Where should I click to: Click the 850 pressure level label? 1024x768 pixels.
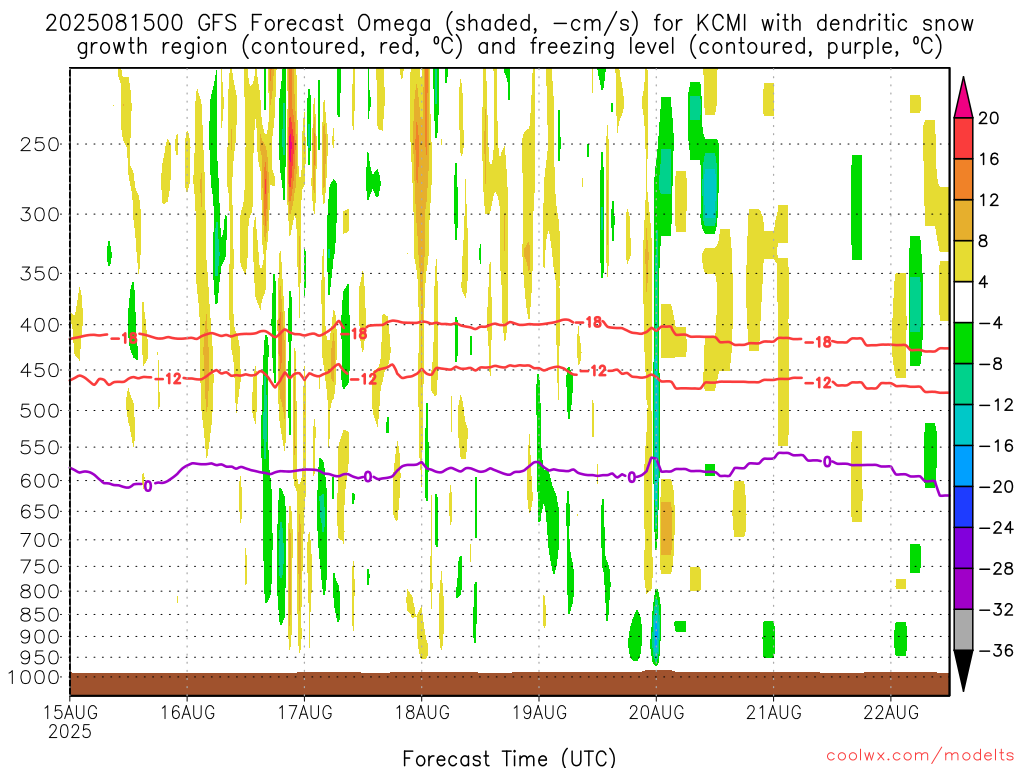tap(40, 615)
